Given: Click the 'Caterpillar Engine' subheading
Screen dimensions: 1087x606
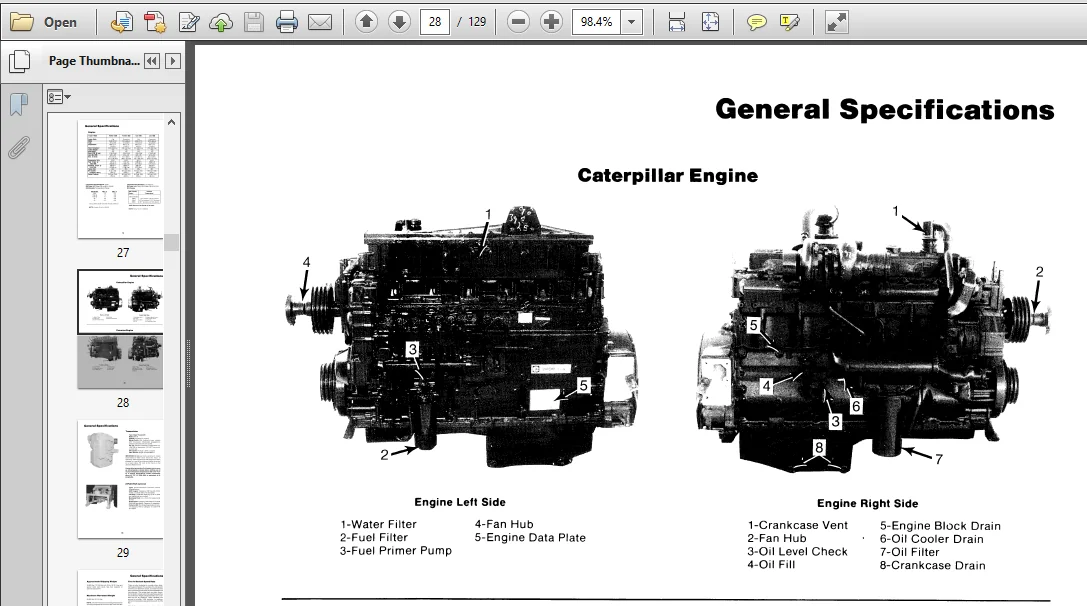Looking at the screenshot, I should 668,175.
